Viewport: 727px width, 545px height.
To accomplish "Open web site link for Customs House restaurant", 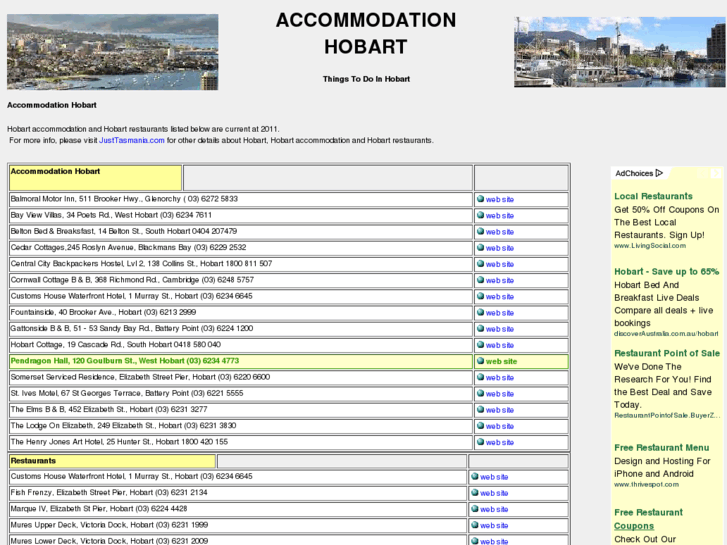I will (x=494, y=477).
